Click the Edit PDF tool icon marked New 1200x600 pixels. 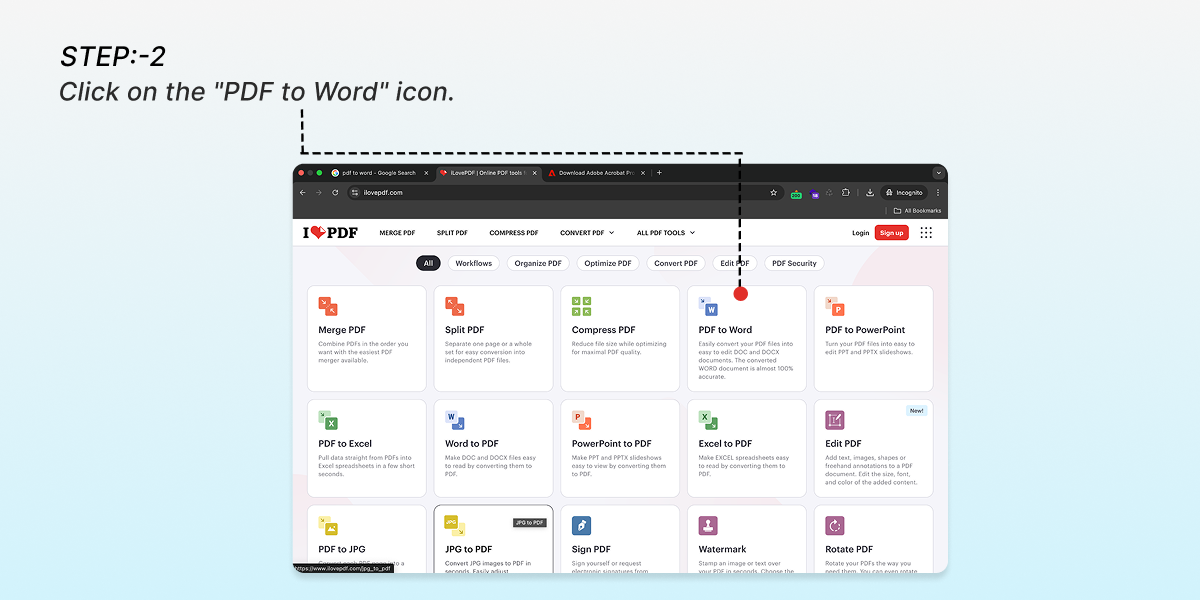pyautogui.click(x=834, y=419)
